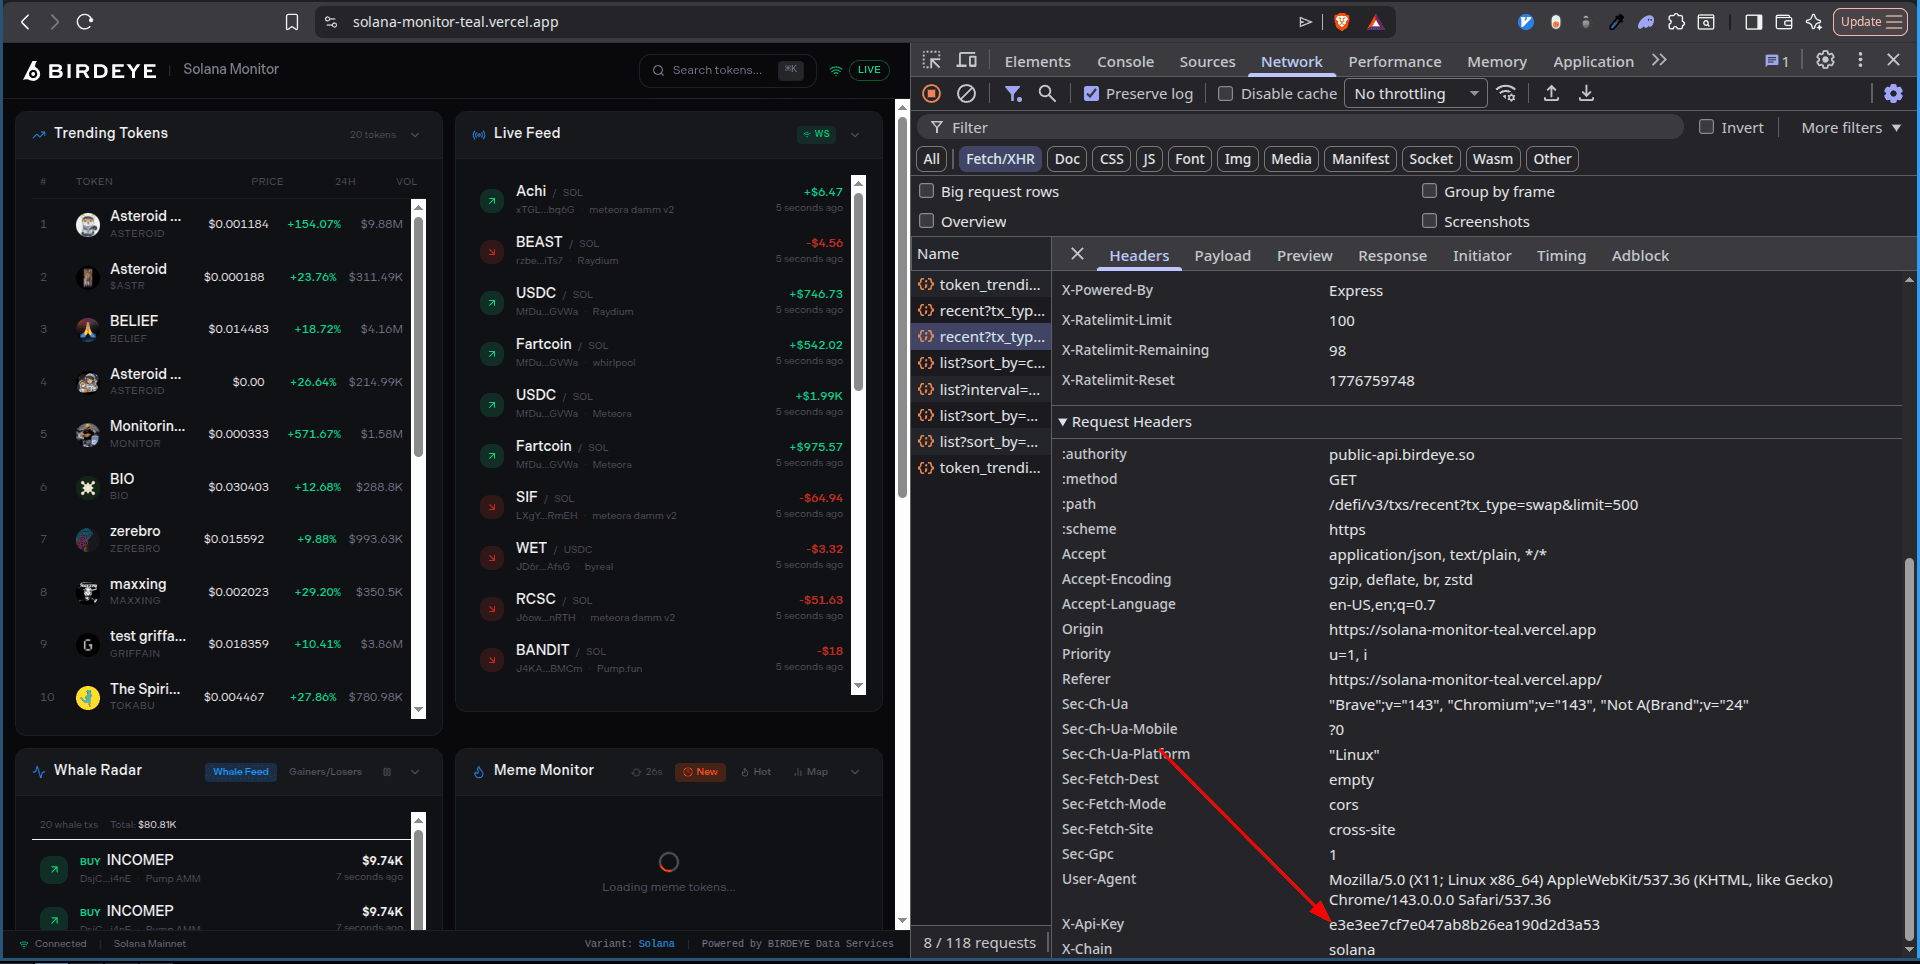Enable Group by frame
Viewport: 1920px width, 964px height.
[x=1430, y=191]
